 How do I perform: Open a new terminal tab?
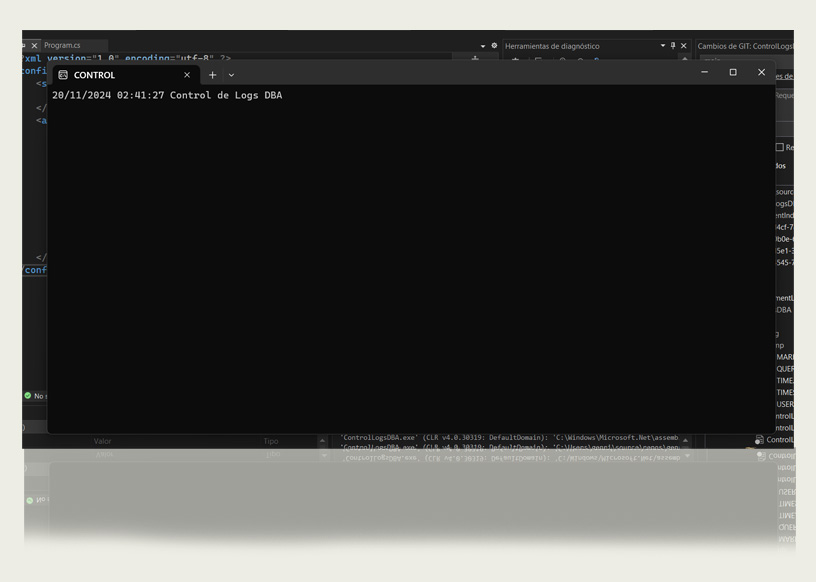point(212,75)
